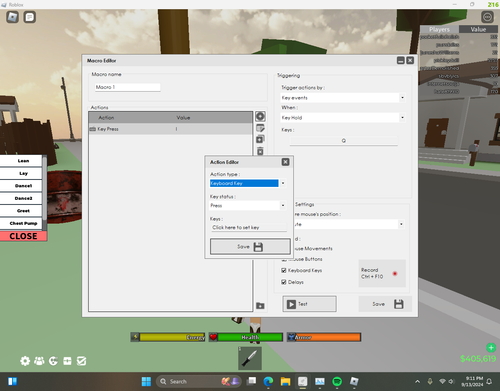Choose the Dance2 emote
This screenshot has width=500, height=391.
point(22,198)
